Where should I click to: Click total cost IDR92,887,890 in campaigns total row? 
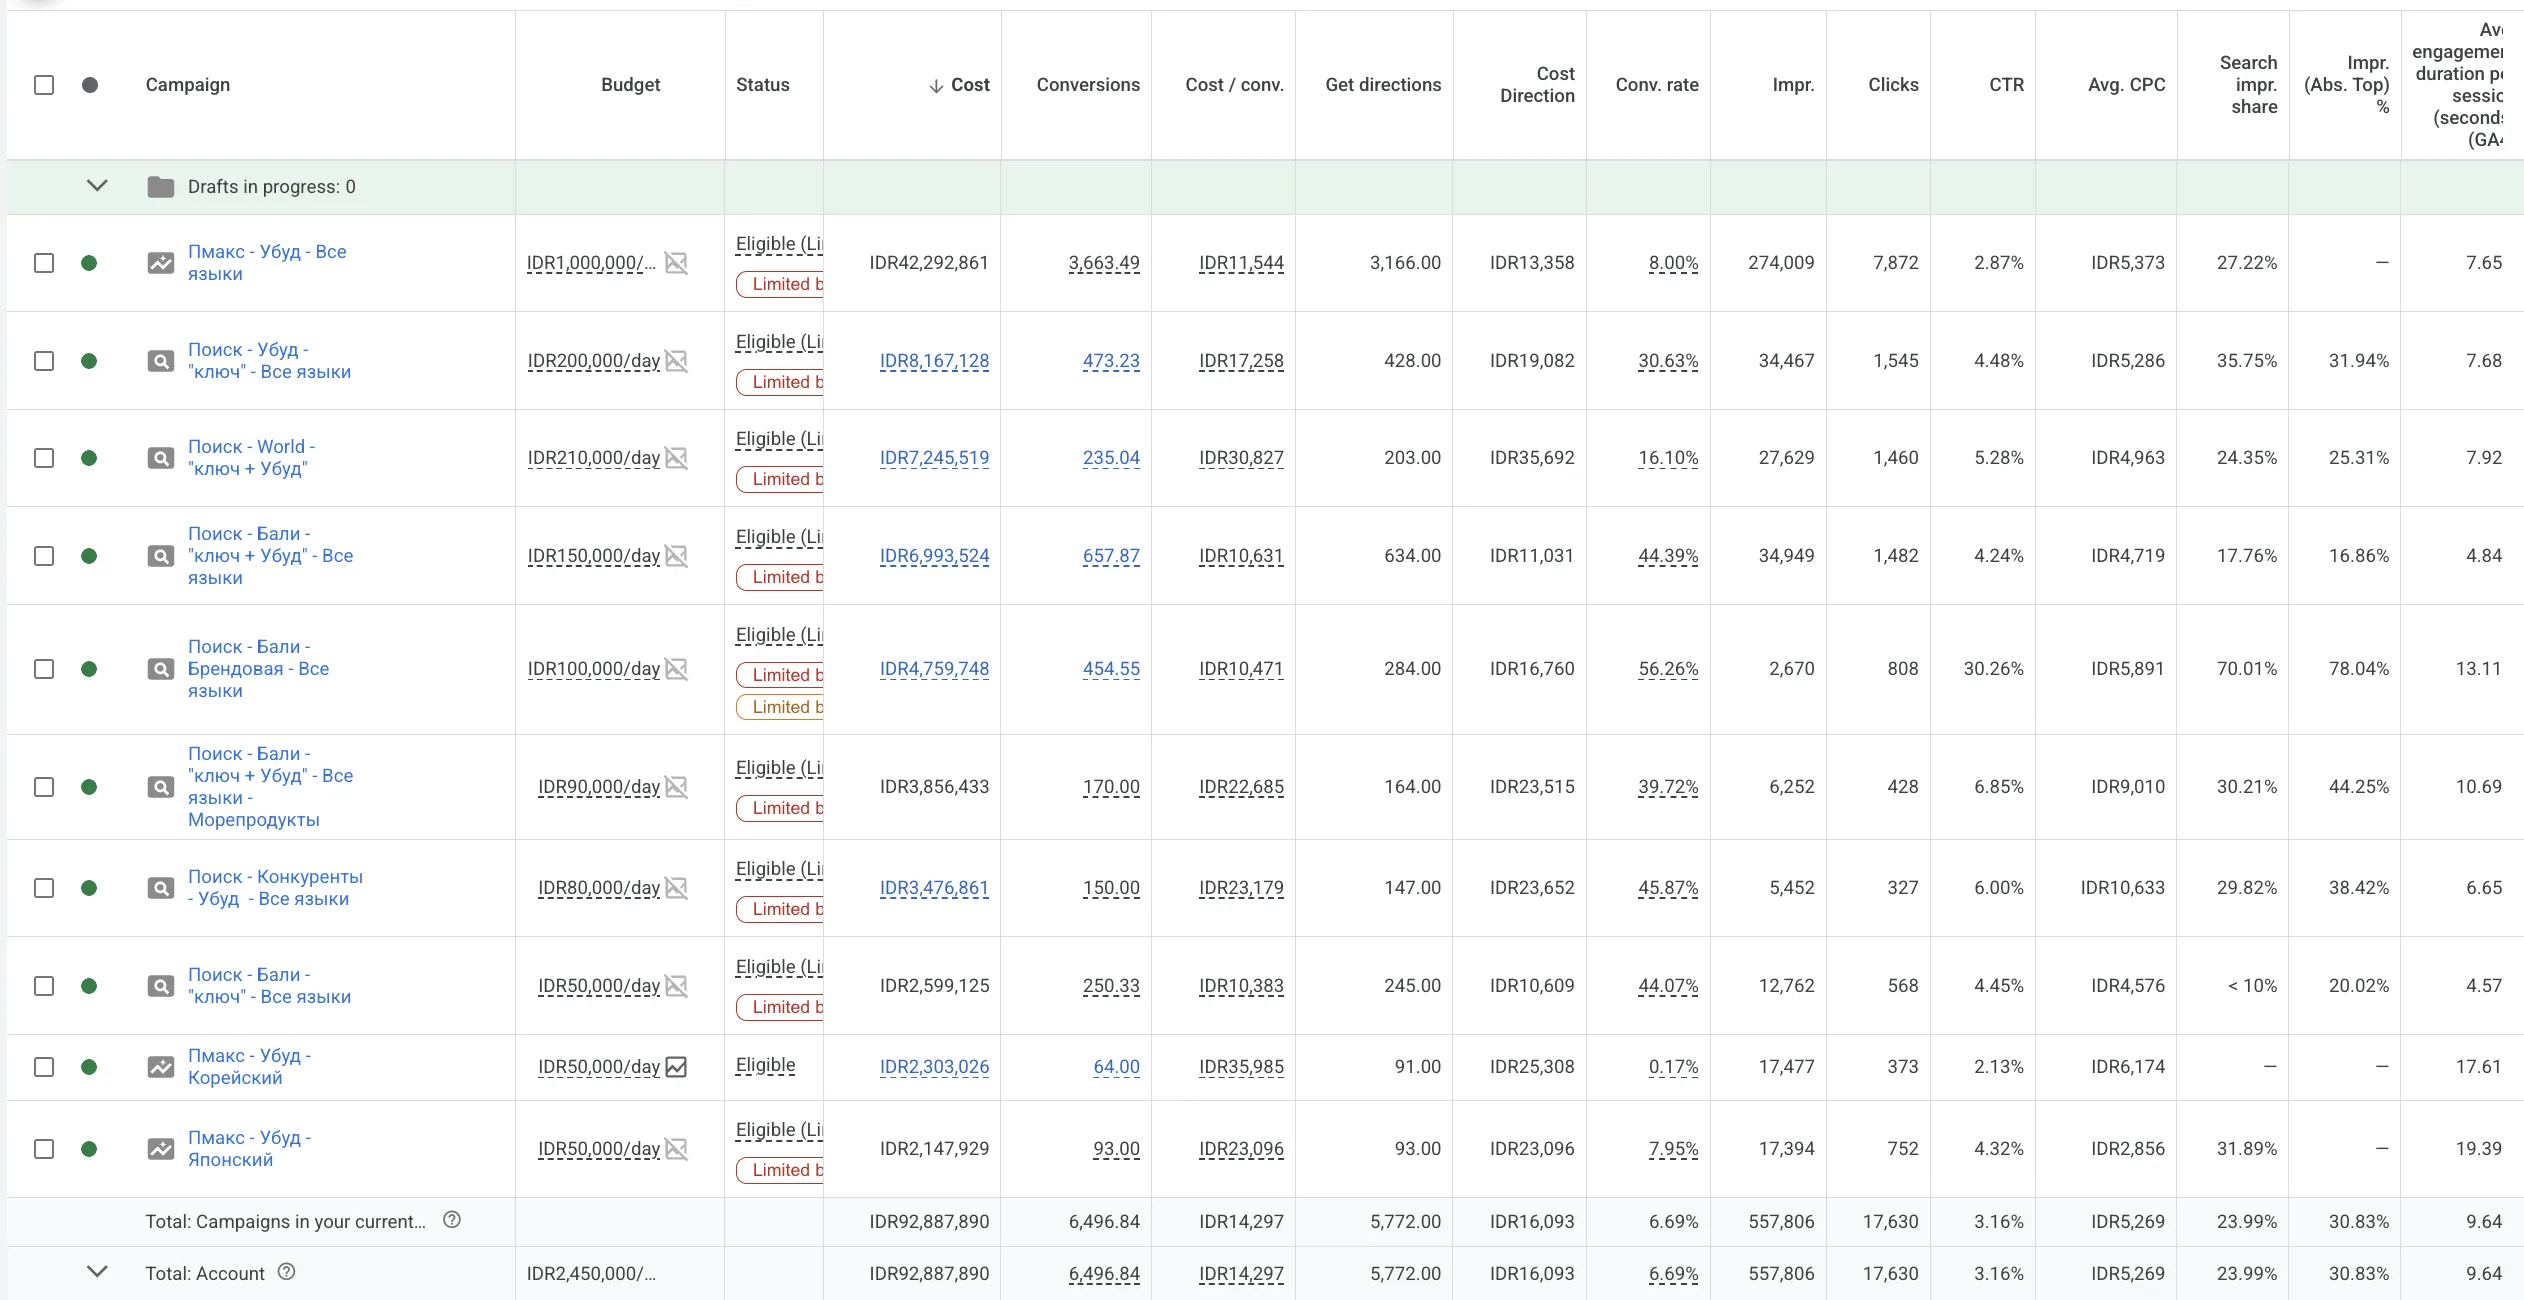coord(929,1221)
